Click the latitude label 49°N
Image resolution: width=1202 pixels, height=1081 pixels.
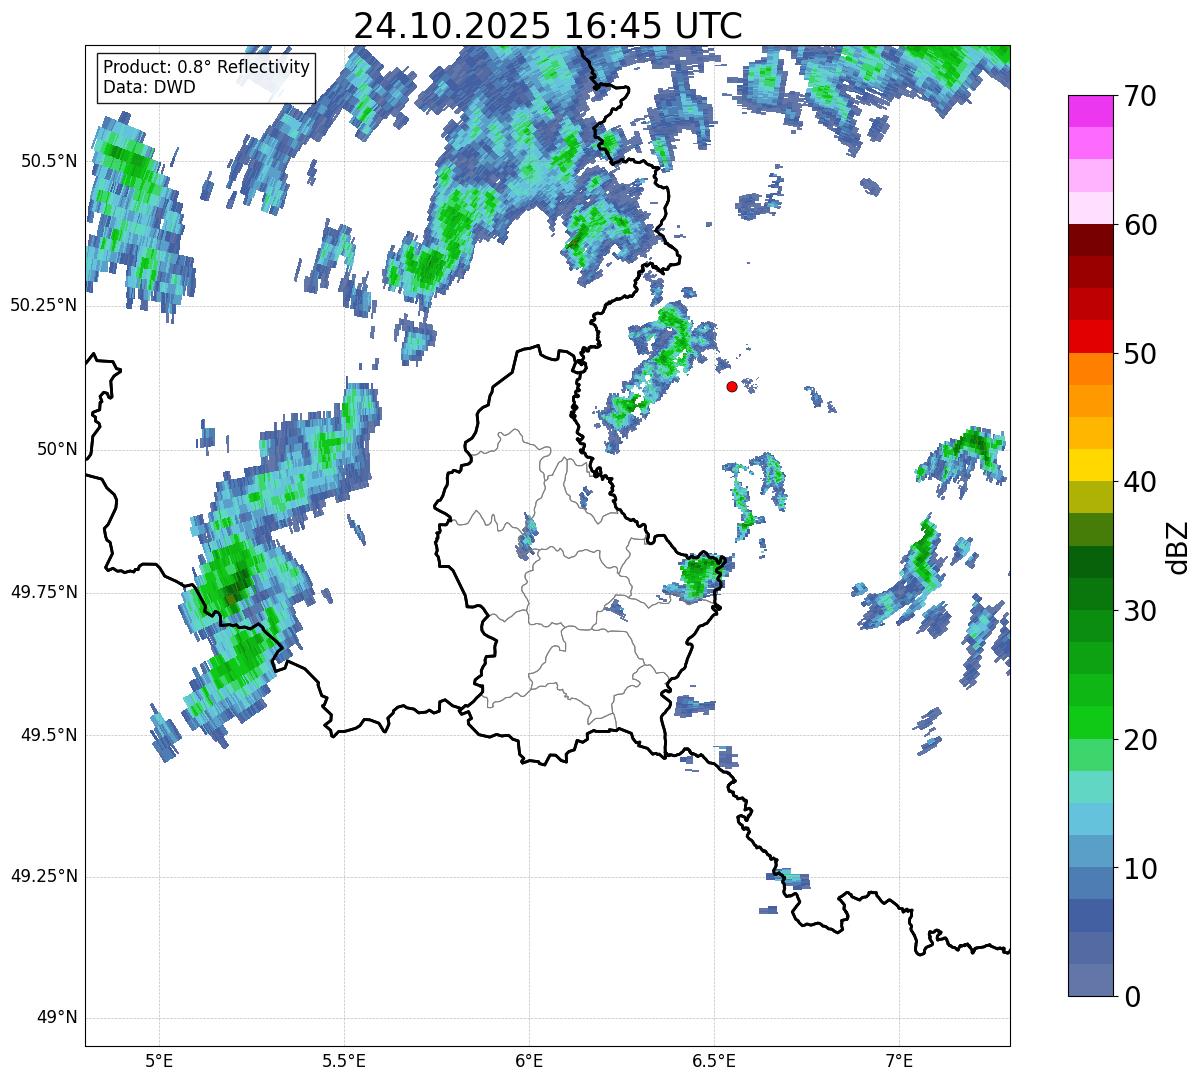click(x=58, y=1018)
